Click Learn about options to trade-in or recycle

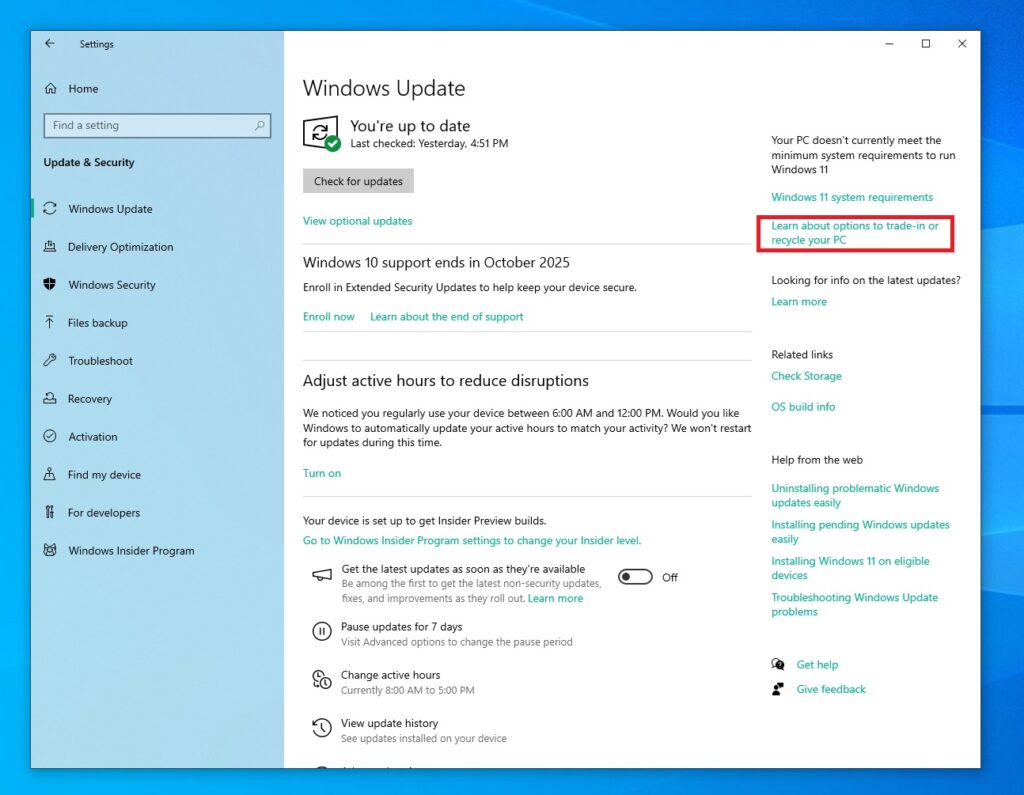point(855,233)
